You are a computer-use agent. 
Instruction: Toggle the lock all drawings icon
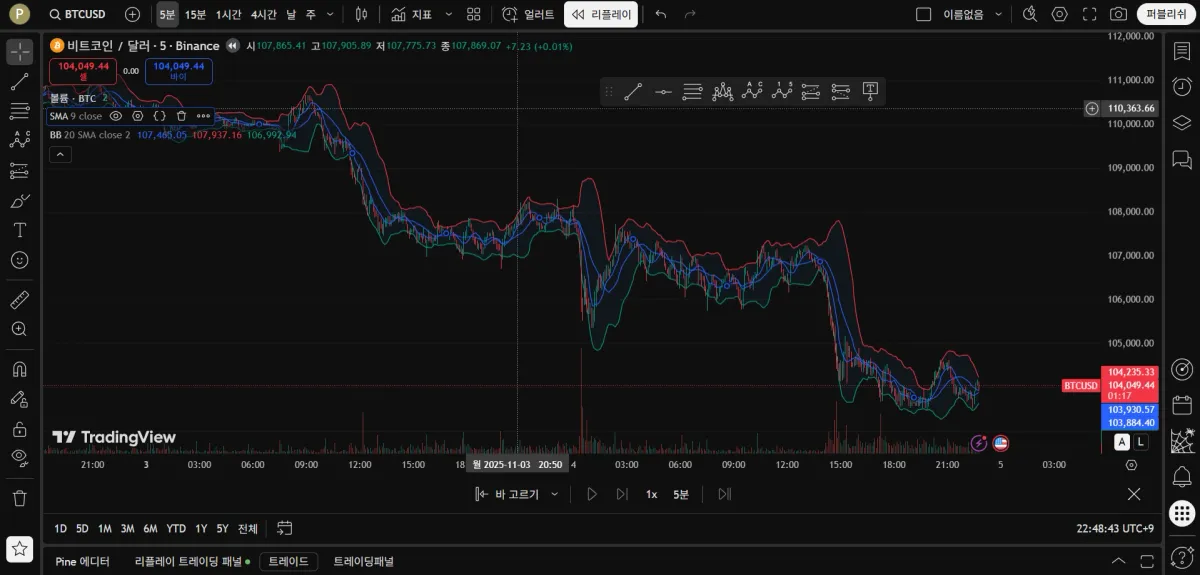click(19, 429)
